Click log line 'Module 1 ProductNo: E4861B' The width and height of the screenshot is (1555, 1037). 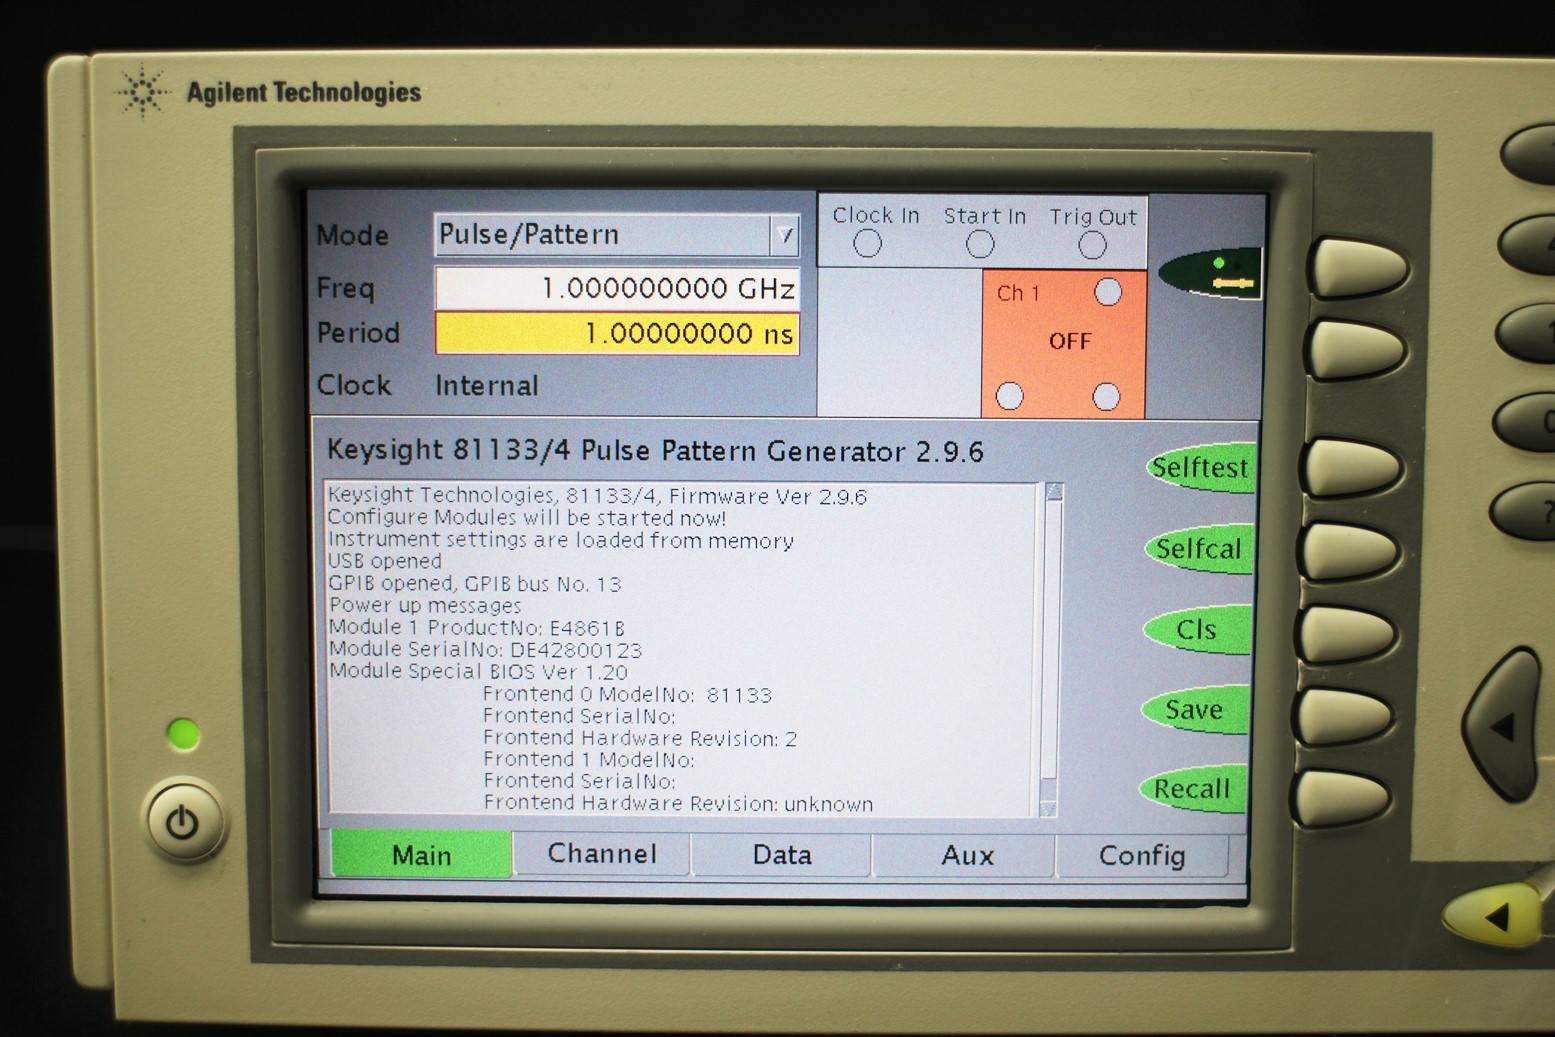477,627
